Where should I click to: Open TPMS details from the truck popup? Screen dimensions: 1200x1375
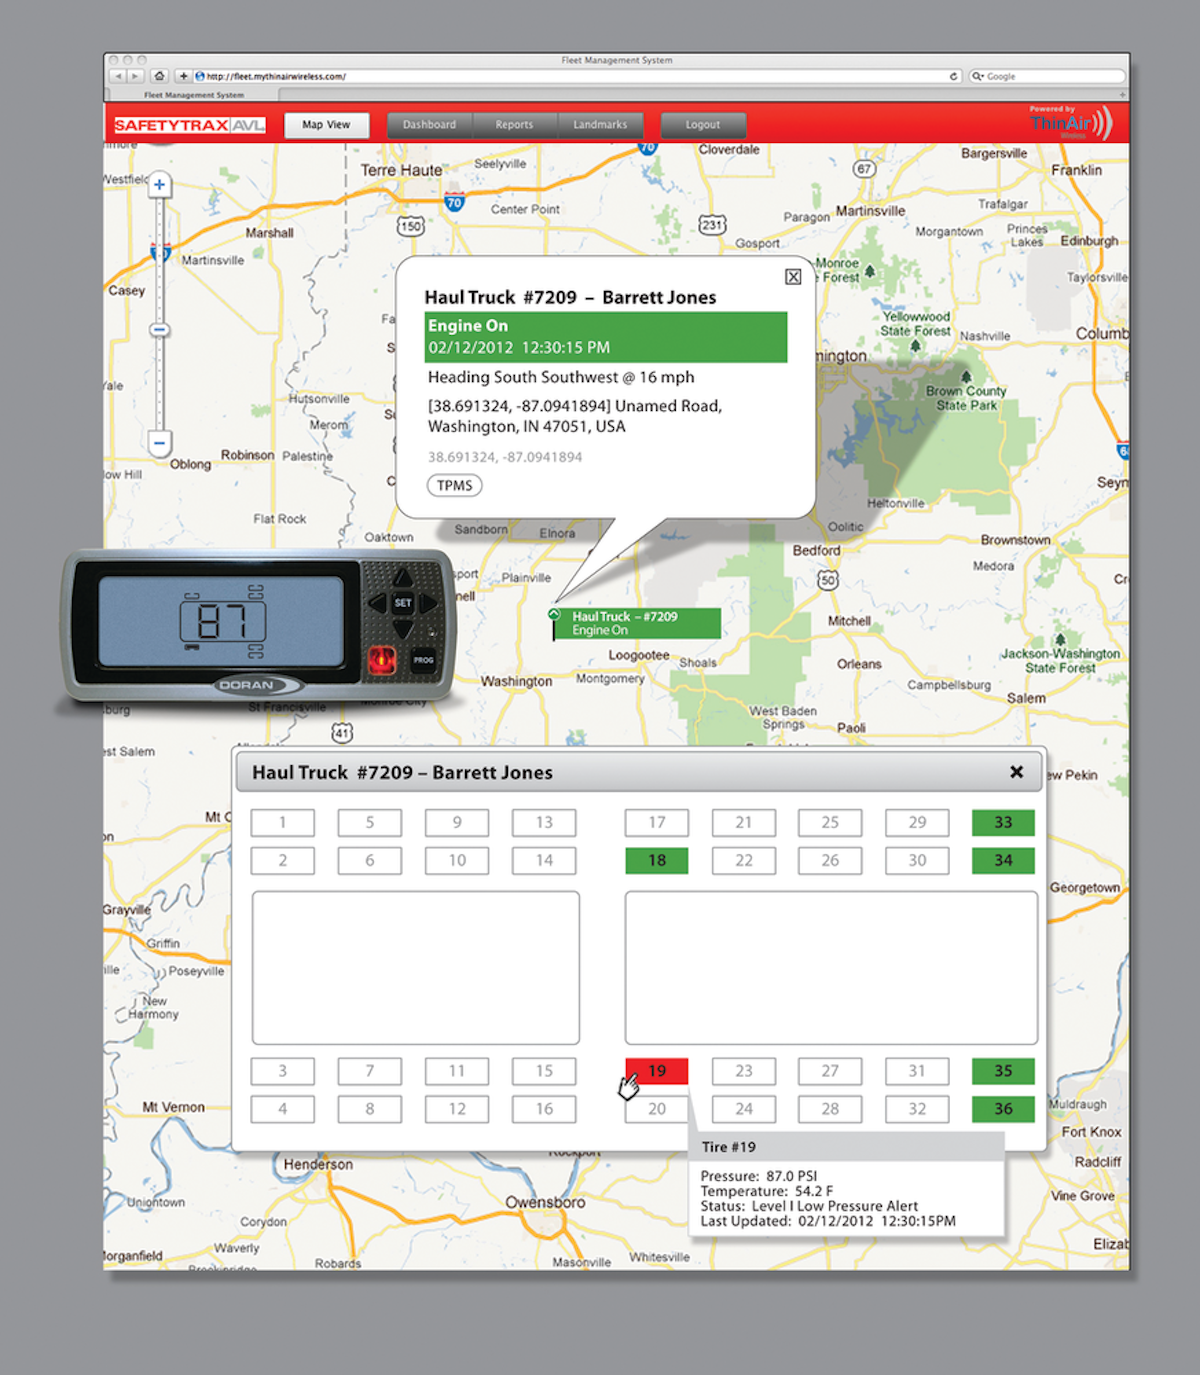point(454,485)
